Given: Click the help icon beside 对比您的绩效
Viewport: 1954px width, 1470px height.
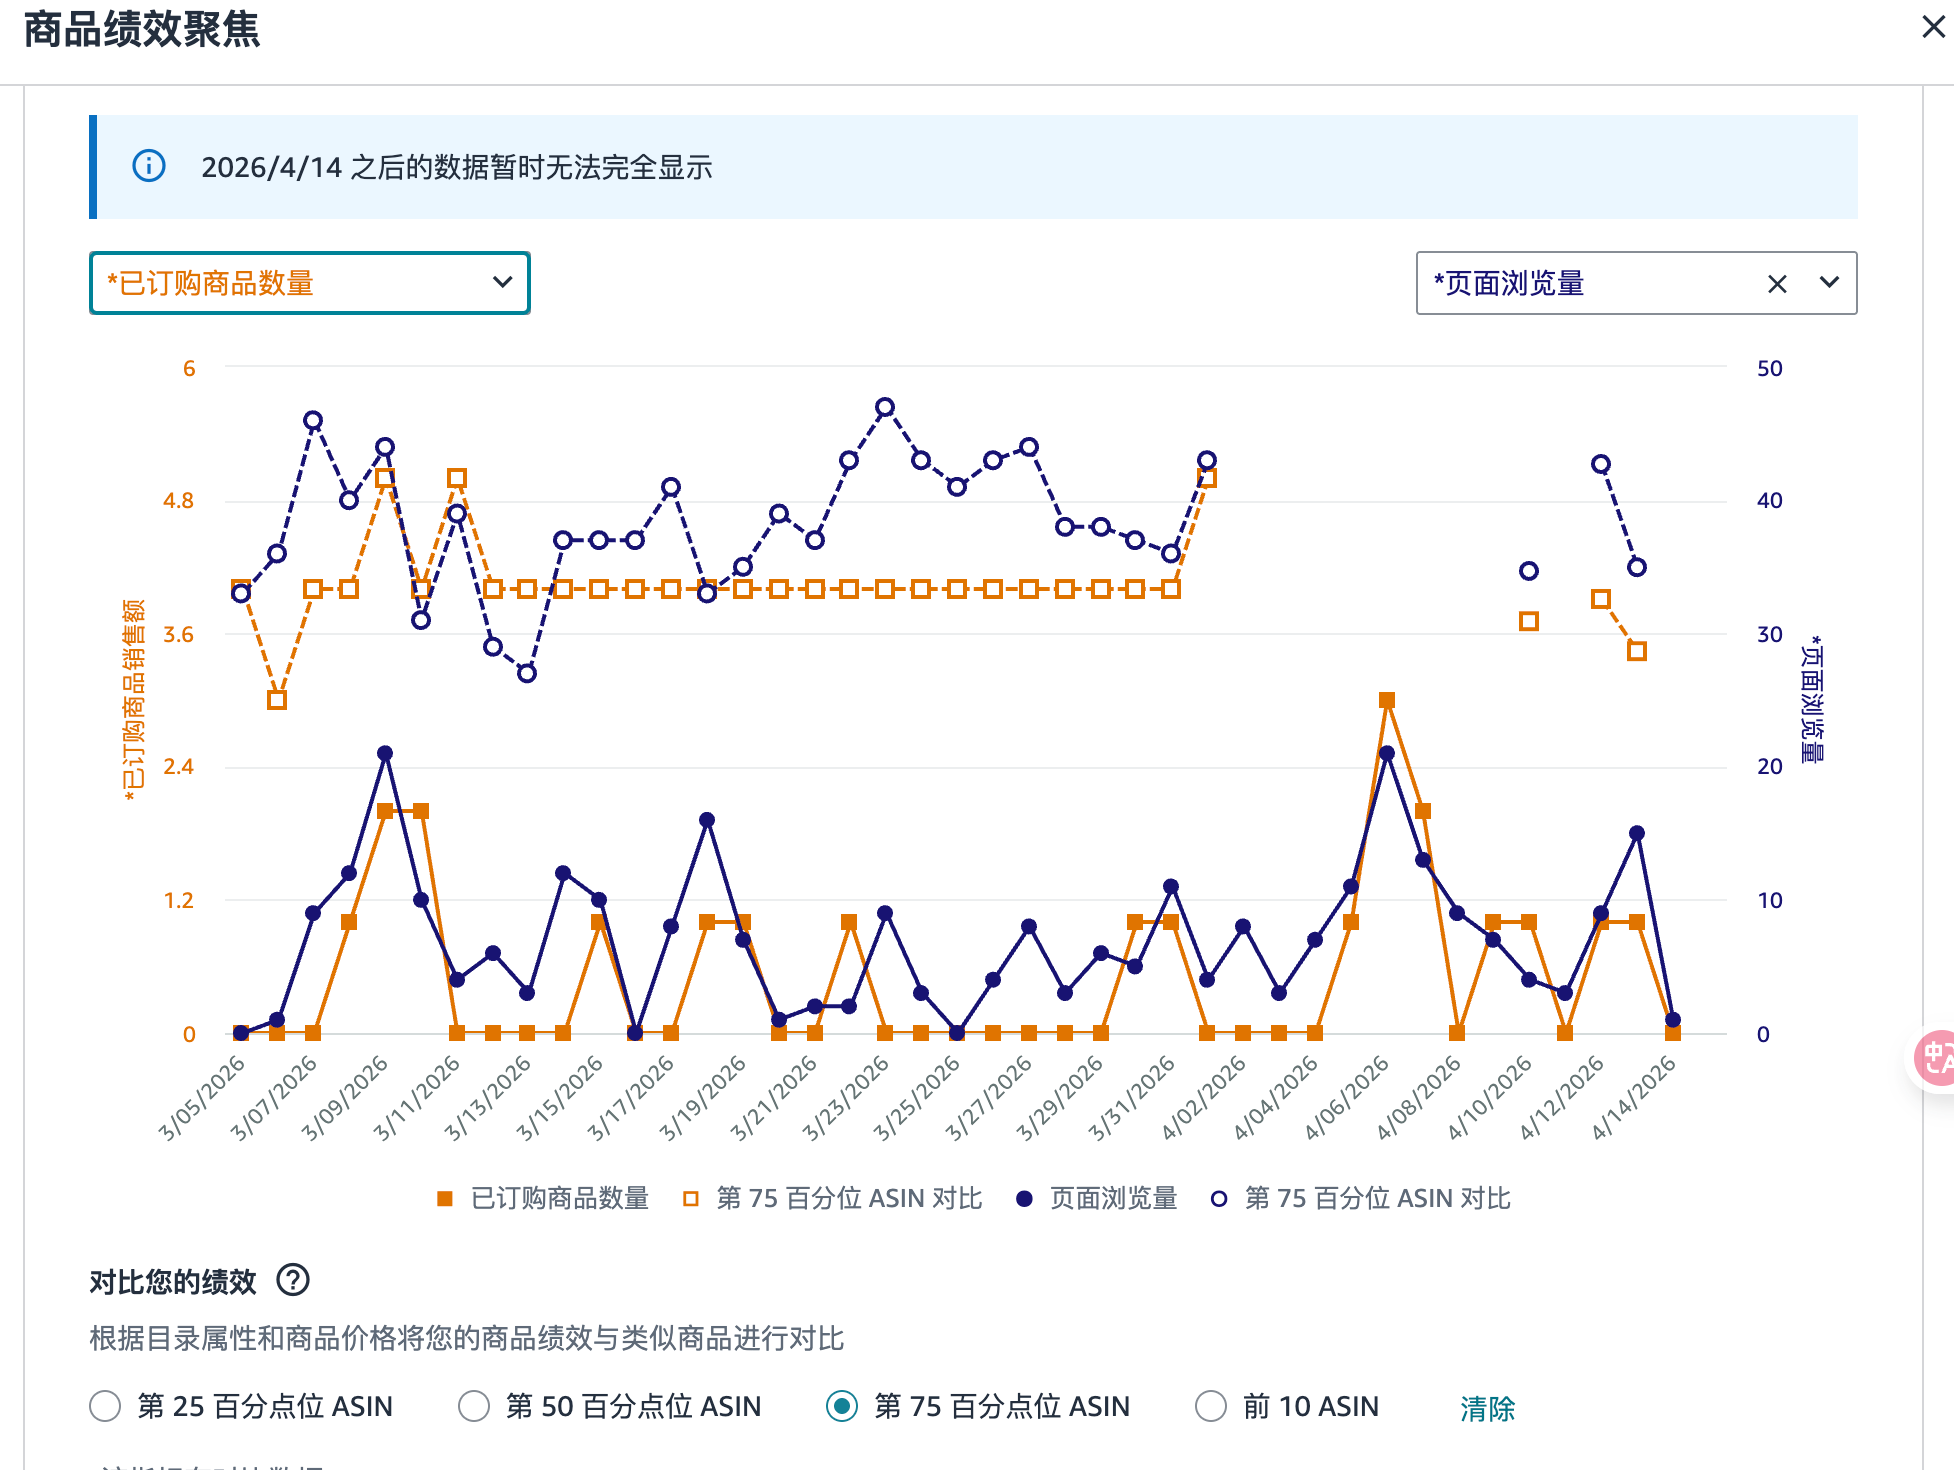Looking at the screenshot, I should (293, 1280).
